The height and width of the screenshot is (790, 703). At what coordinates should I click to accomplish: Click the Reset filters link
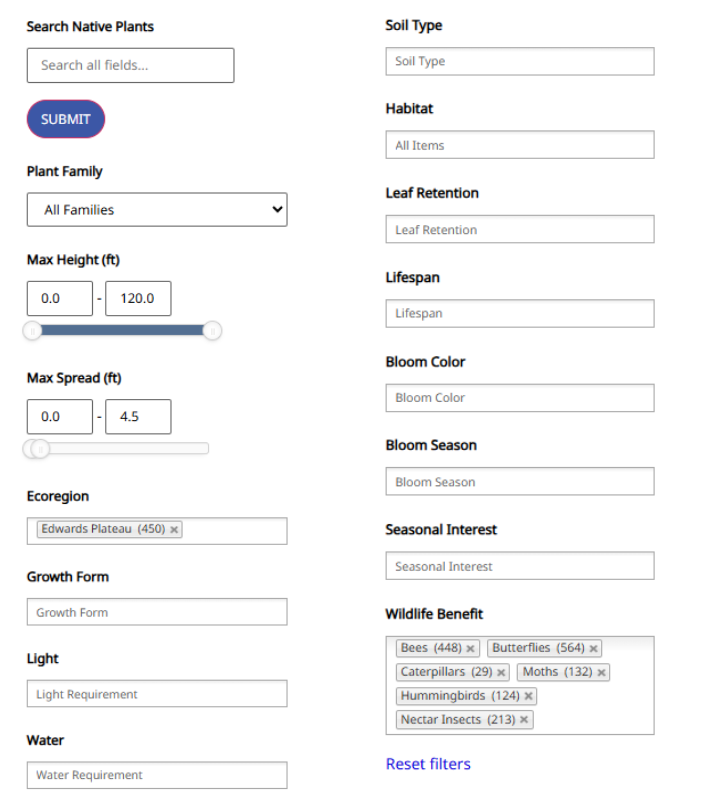click(x=428, y=764)
